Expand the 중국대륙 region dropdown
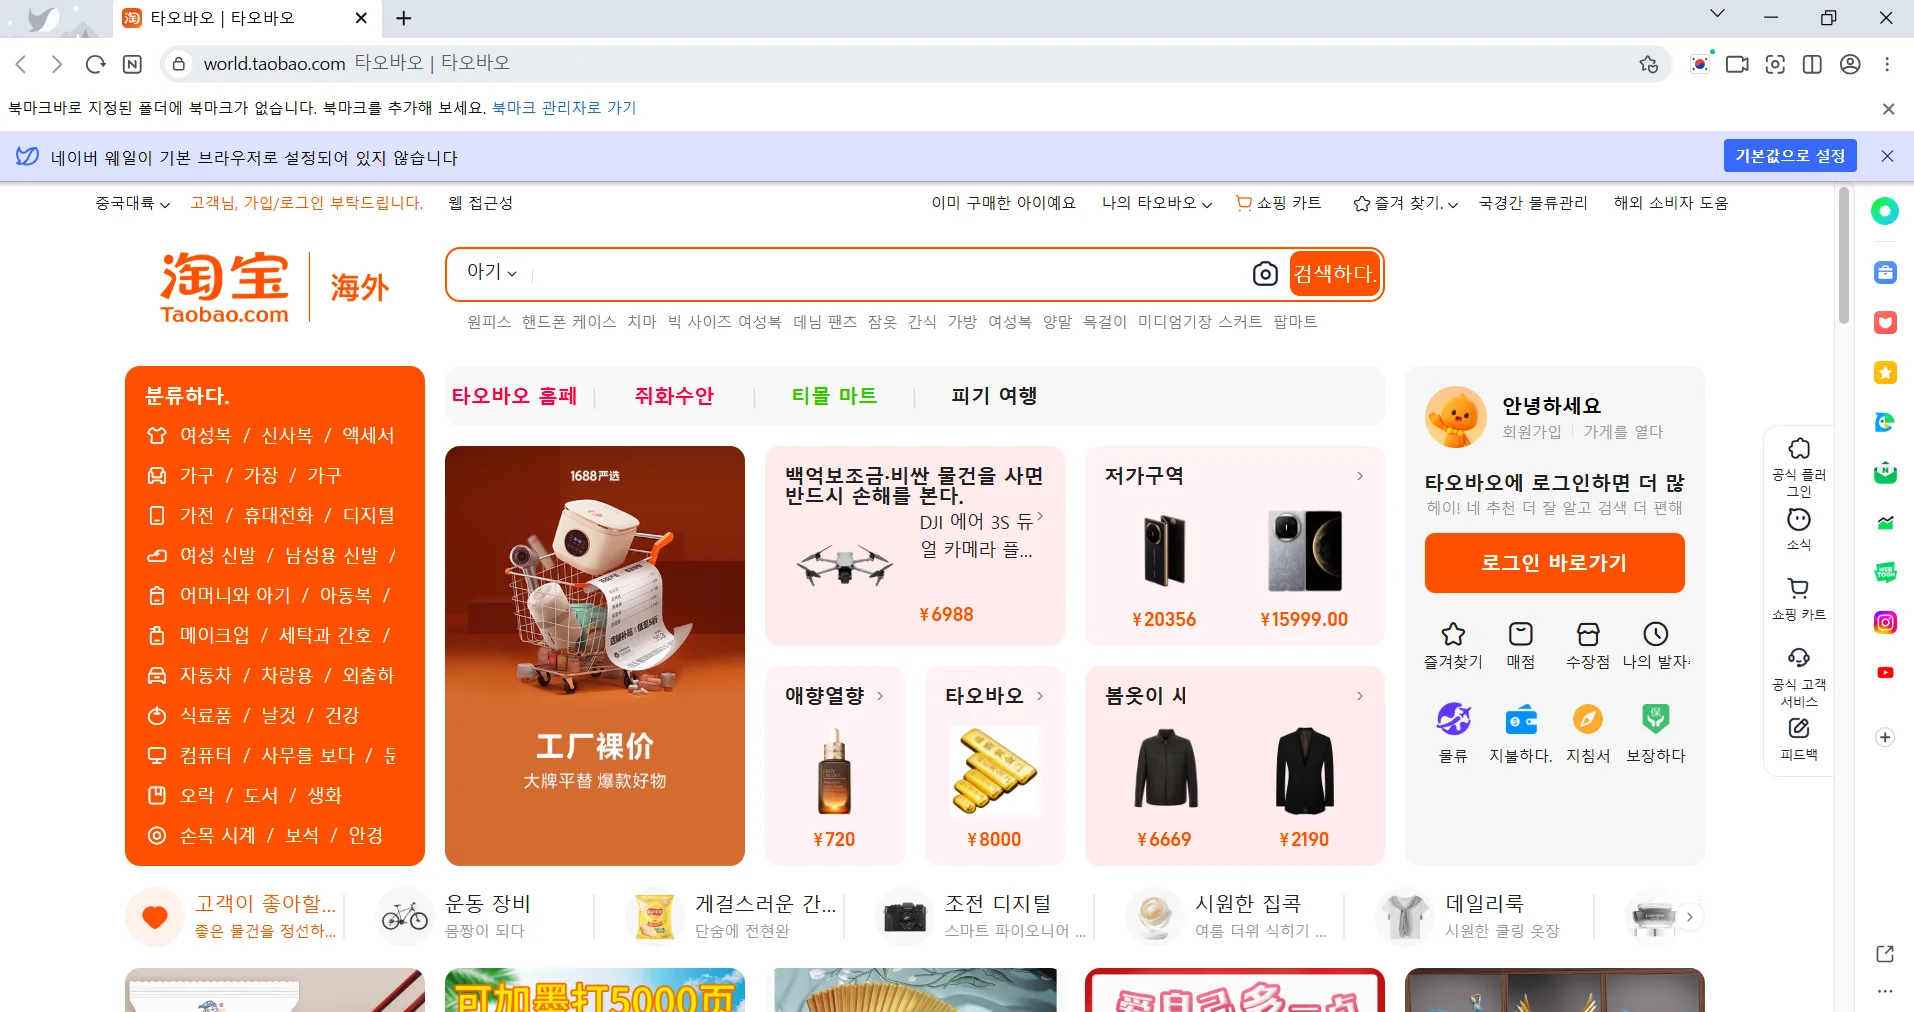The height and width of the screenshot is (1012, 1914). coord(132,204)
